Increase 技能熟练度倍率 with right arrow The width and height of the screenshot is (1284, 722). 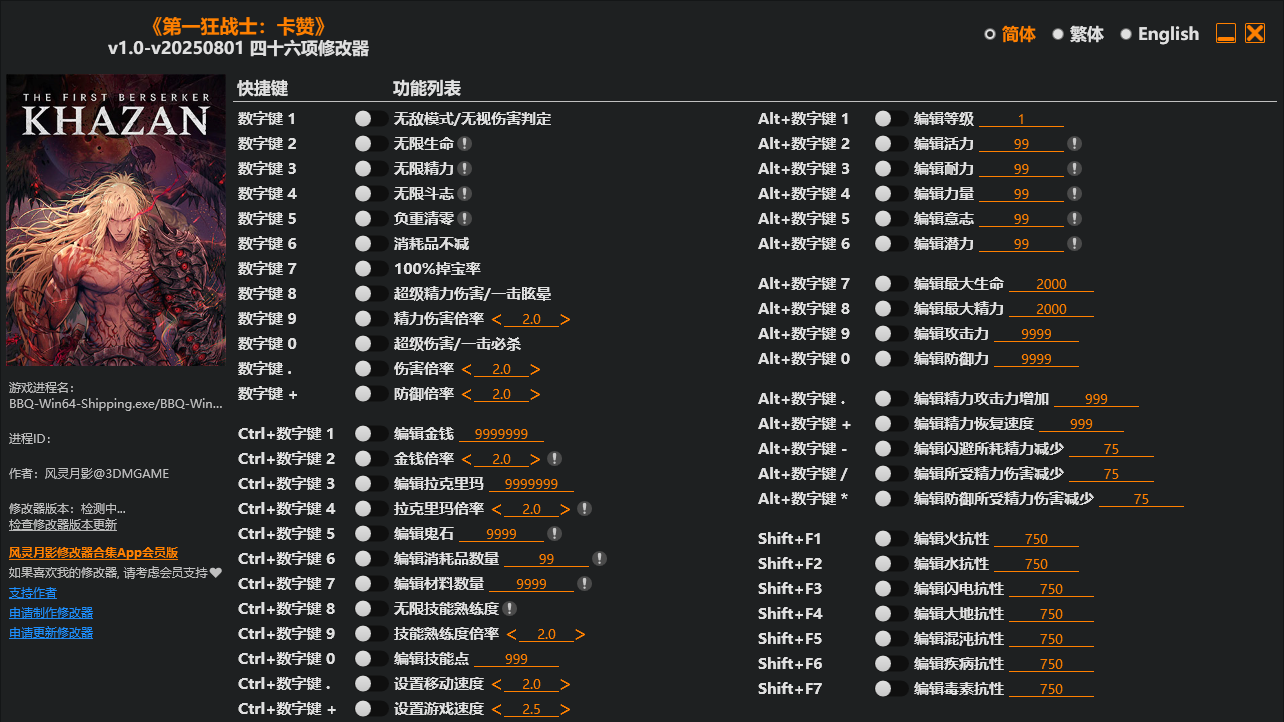tap(581, 635)
